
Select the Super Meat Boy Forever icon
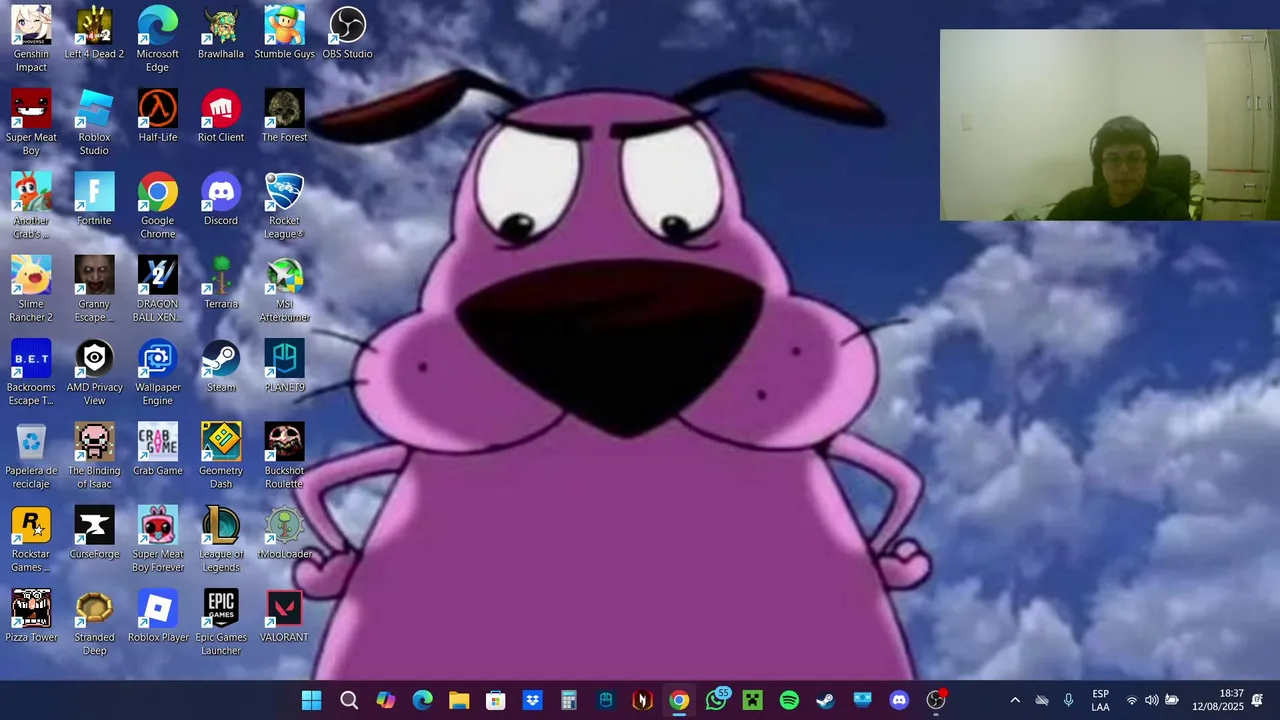point(157,540)
